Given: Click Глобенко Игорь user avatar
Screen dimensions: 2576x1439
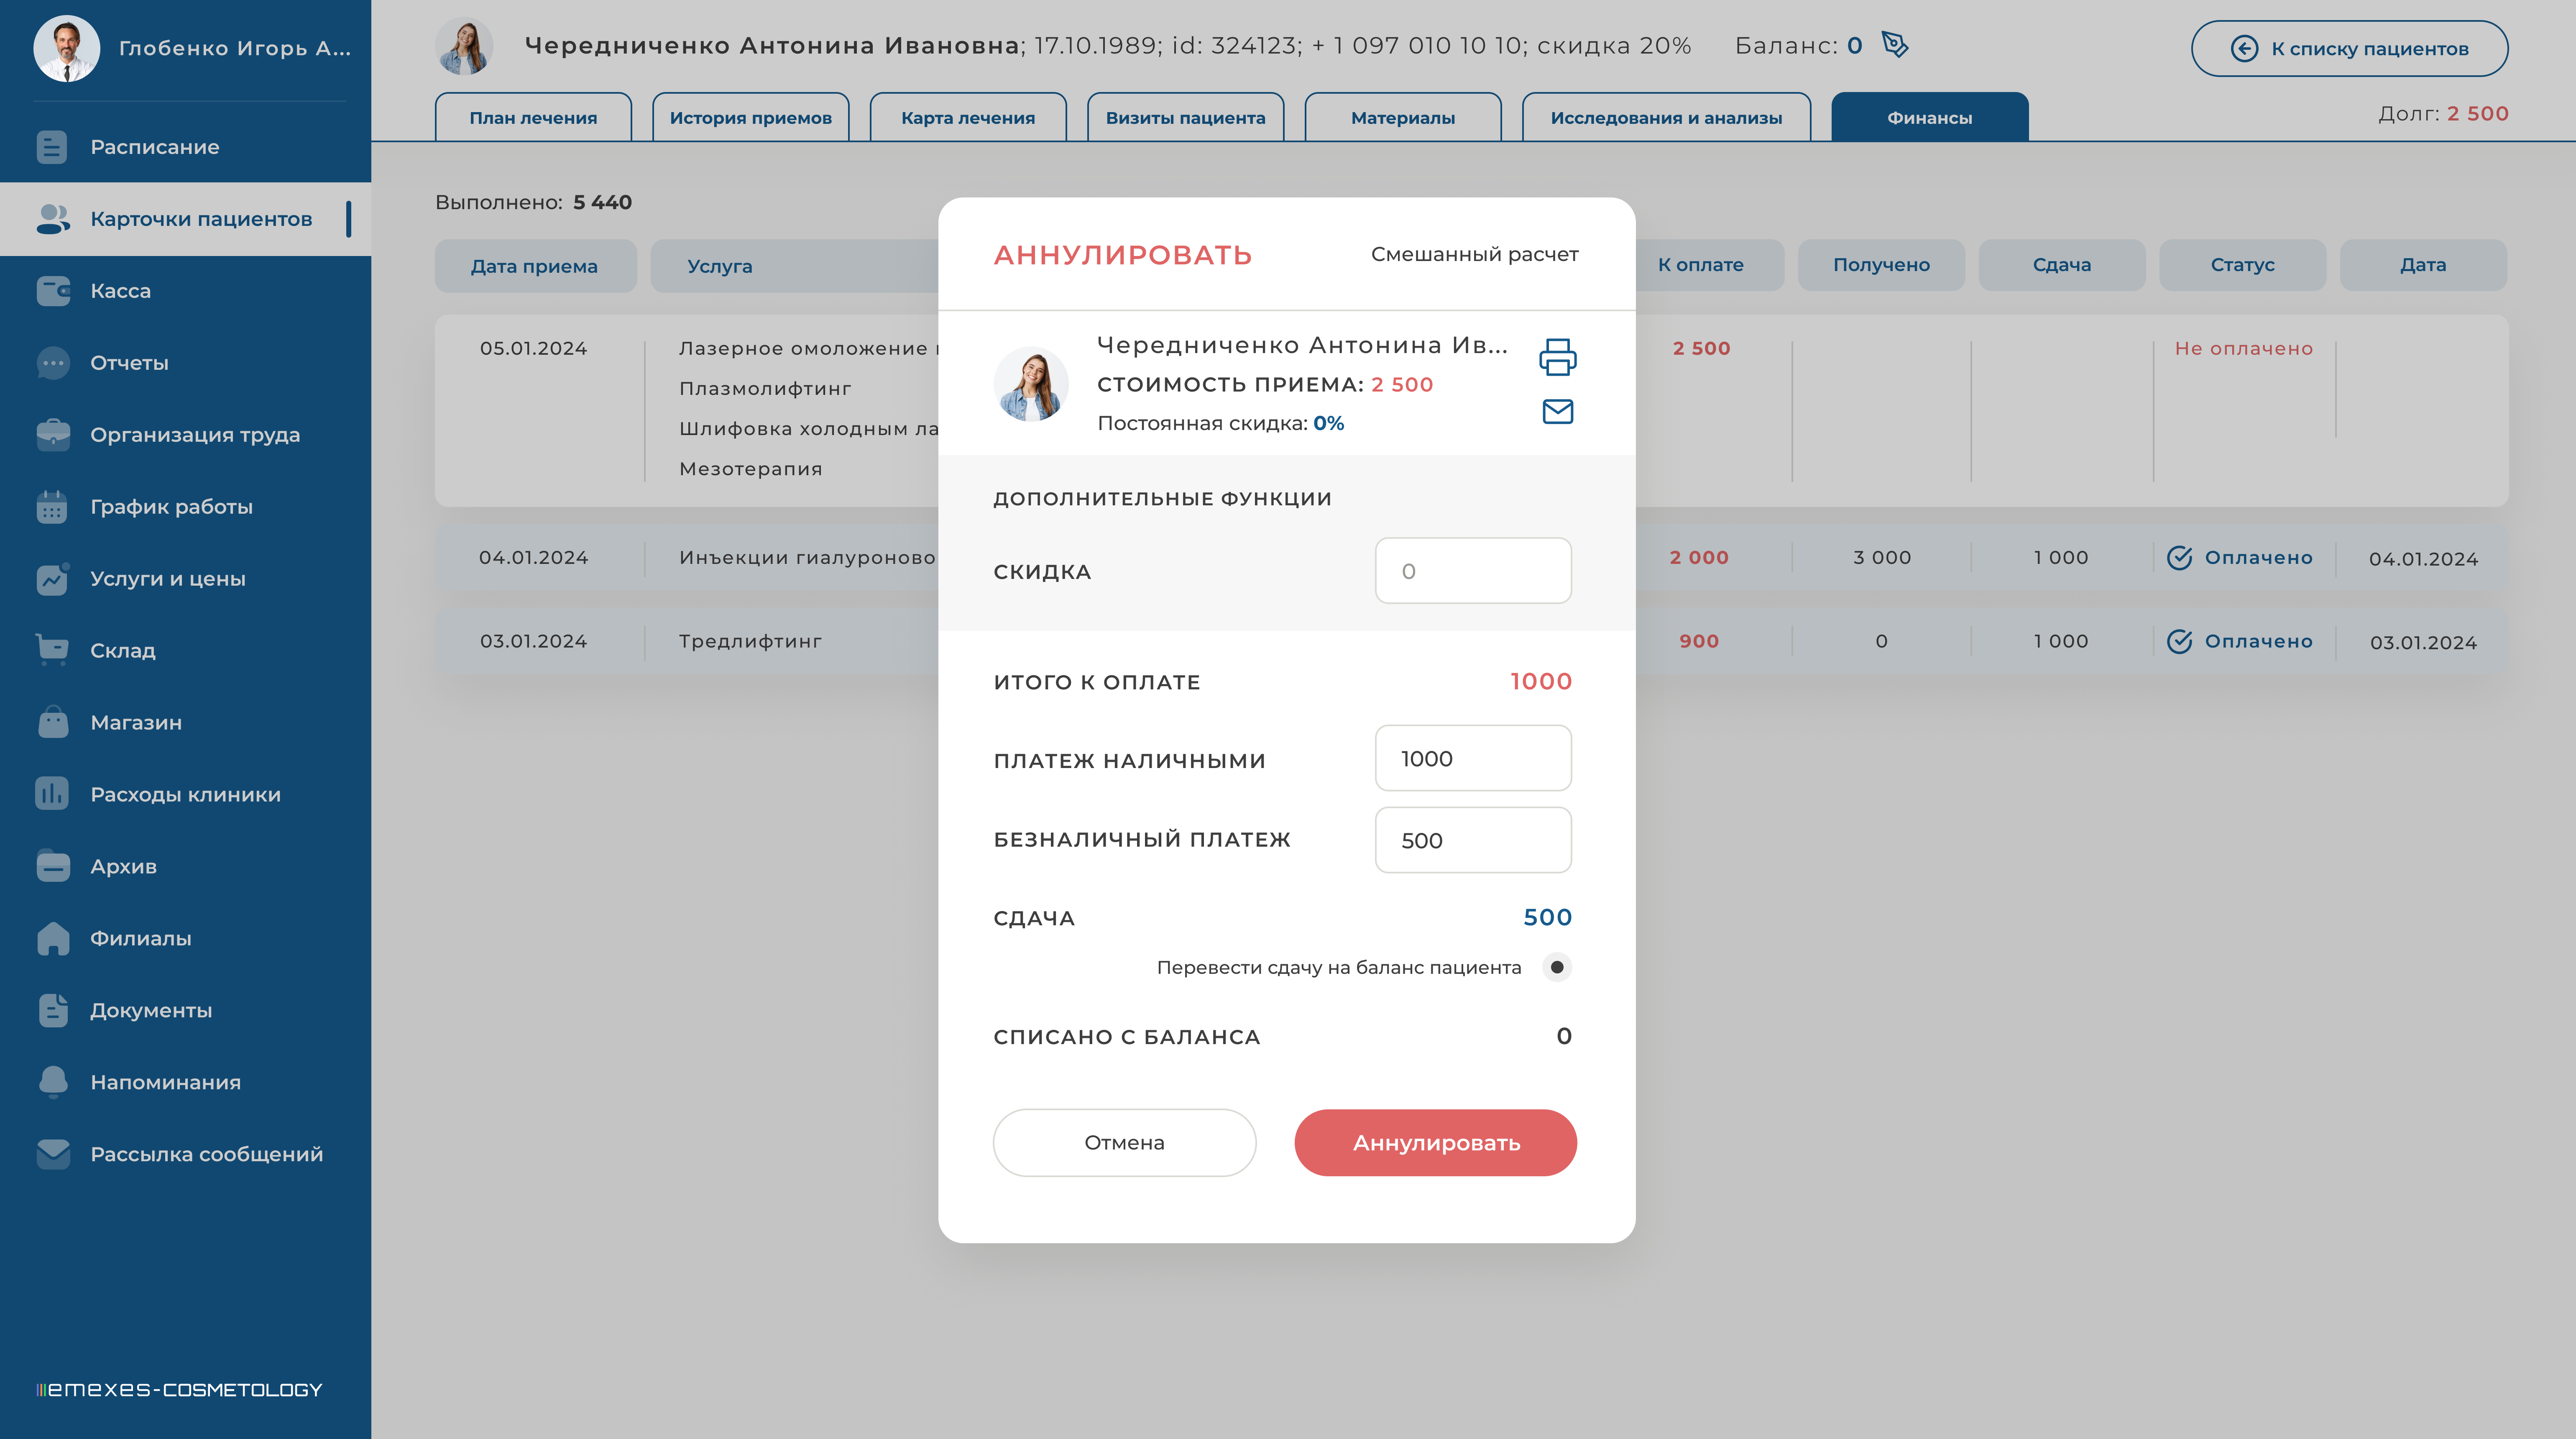Looking at the screenshot, I should point(66,48).
